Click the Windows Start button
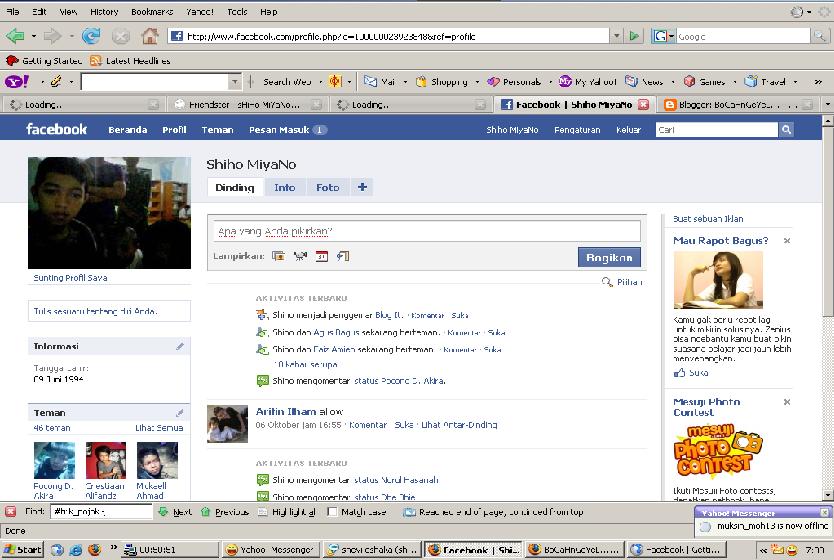The height and width of the screenshot is (560, 834). 22,549
